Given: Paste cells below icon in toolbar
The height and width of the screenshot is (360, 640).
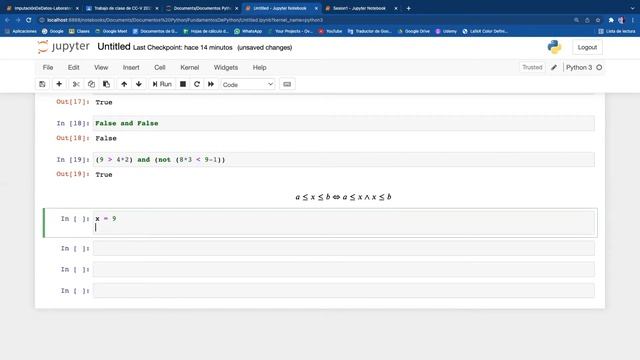Looking at the screenshot, I should tap(107, 84).
